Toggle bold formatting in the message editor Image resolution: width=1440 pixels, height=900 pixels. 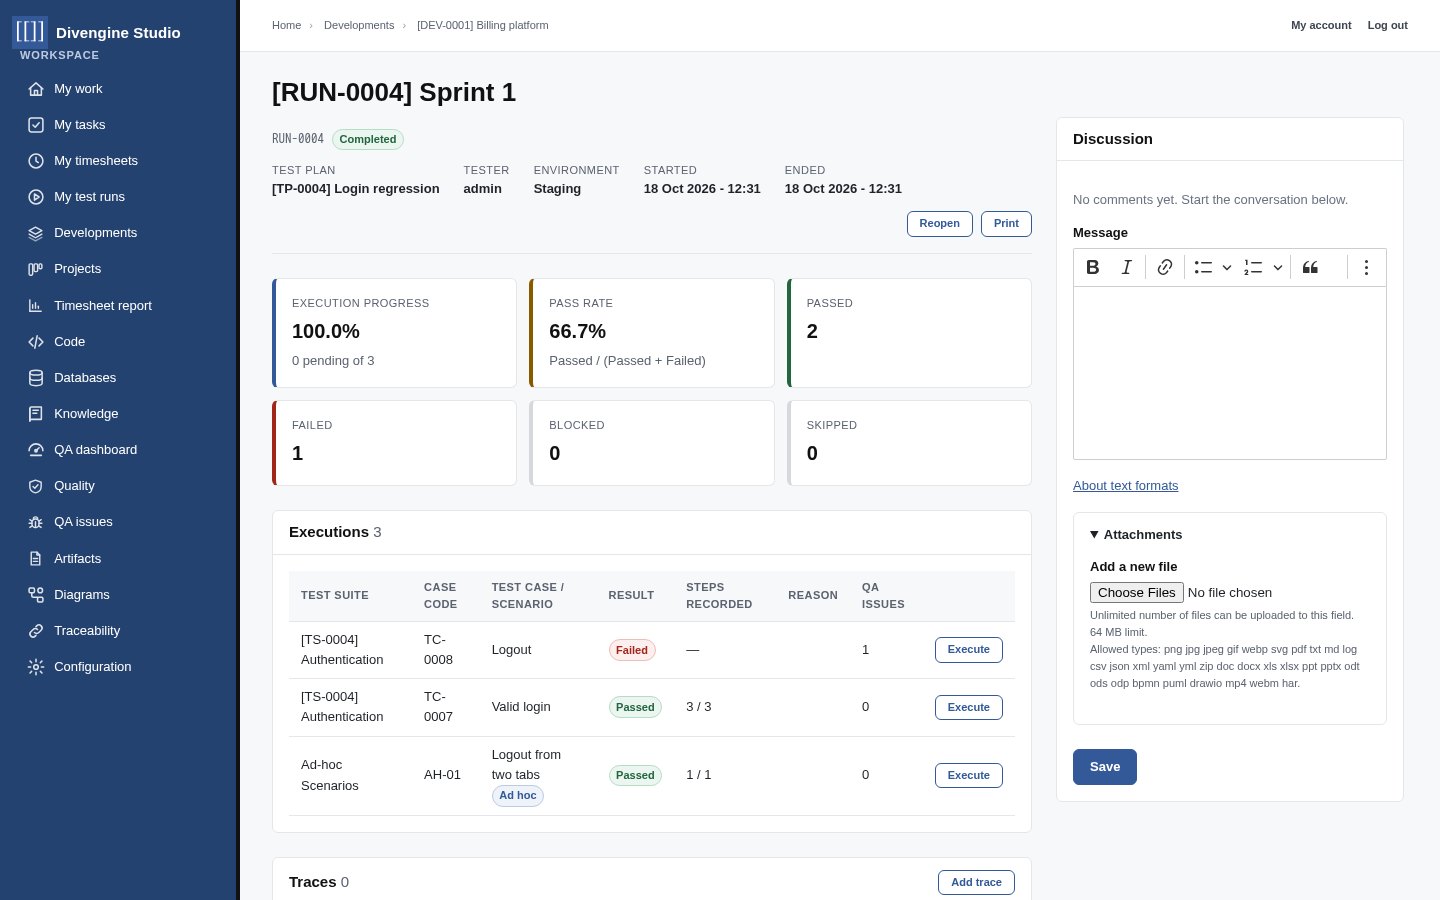tap(1093, 267)
